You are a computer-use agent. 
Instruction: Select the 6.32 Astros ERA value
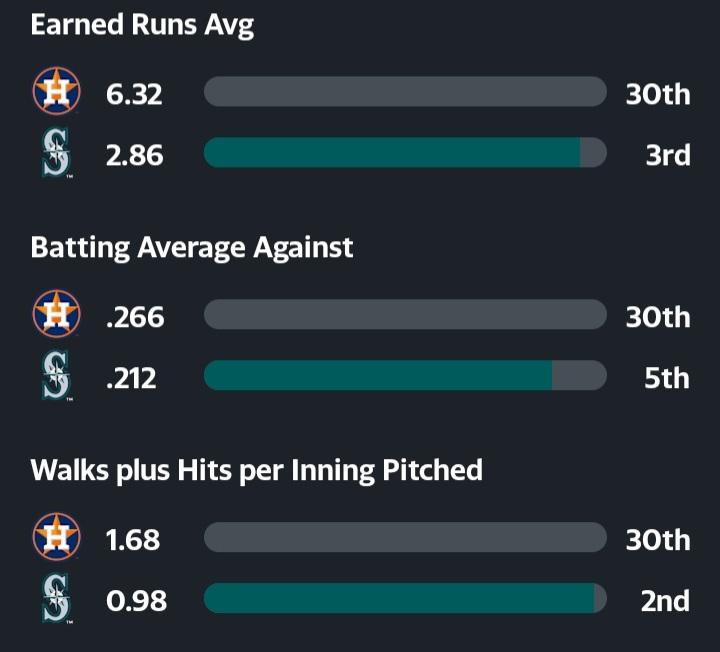click(134, 94)
